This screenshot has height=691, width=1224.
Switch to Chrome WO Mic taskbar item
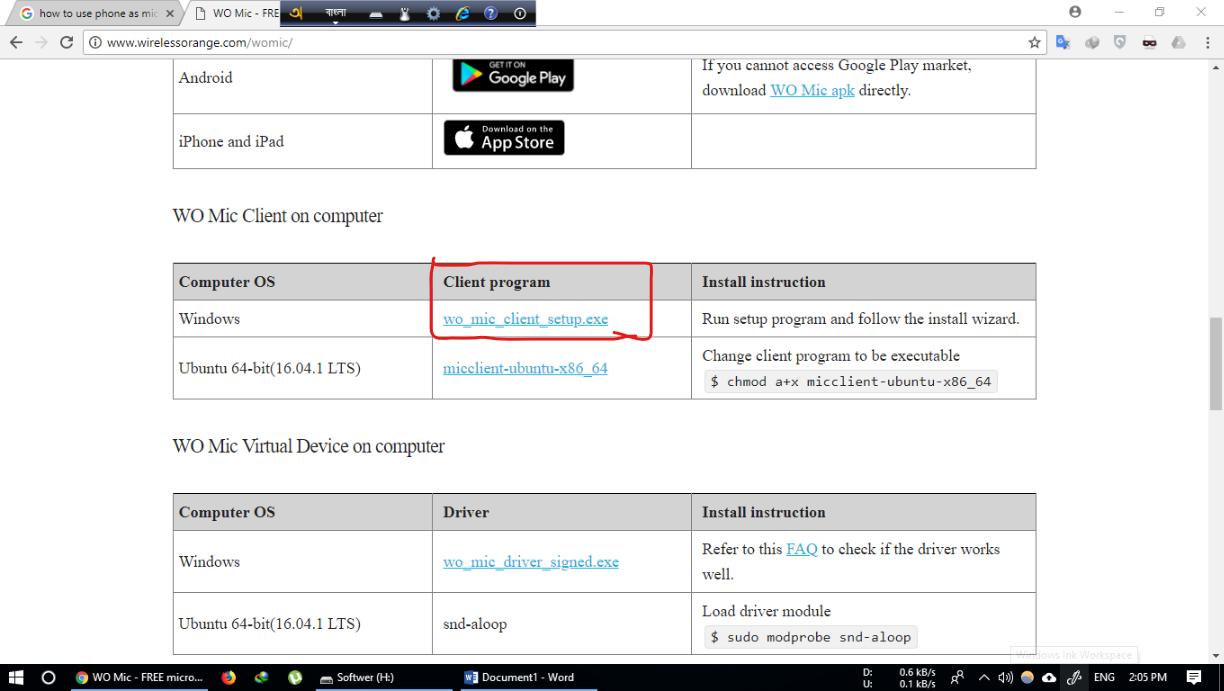tap(139, 677)
